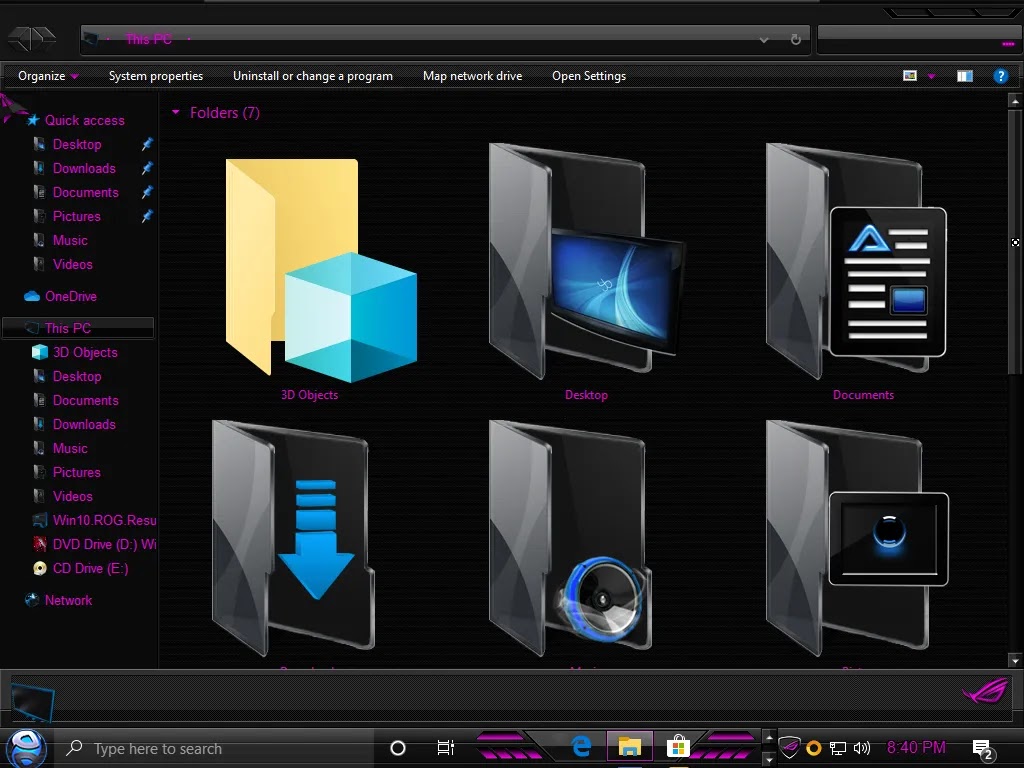Viewport: 1024px width, 768px height.
Task: Click the volume speaker tray icon
Action: coord(862,748)
